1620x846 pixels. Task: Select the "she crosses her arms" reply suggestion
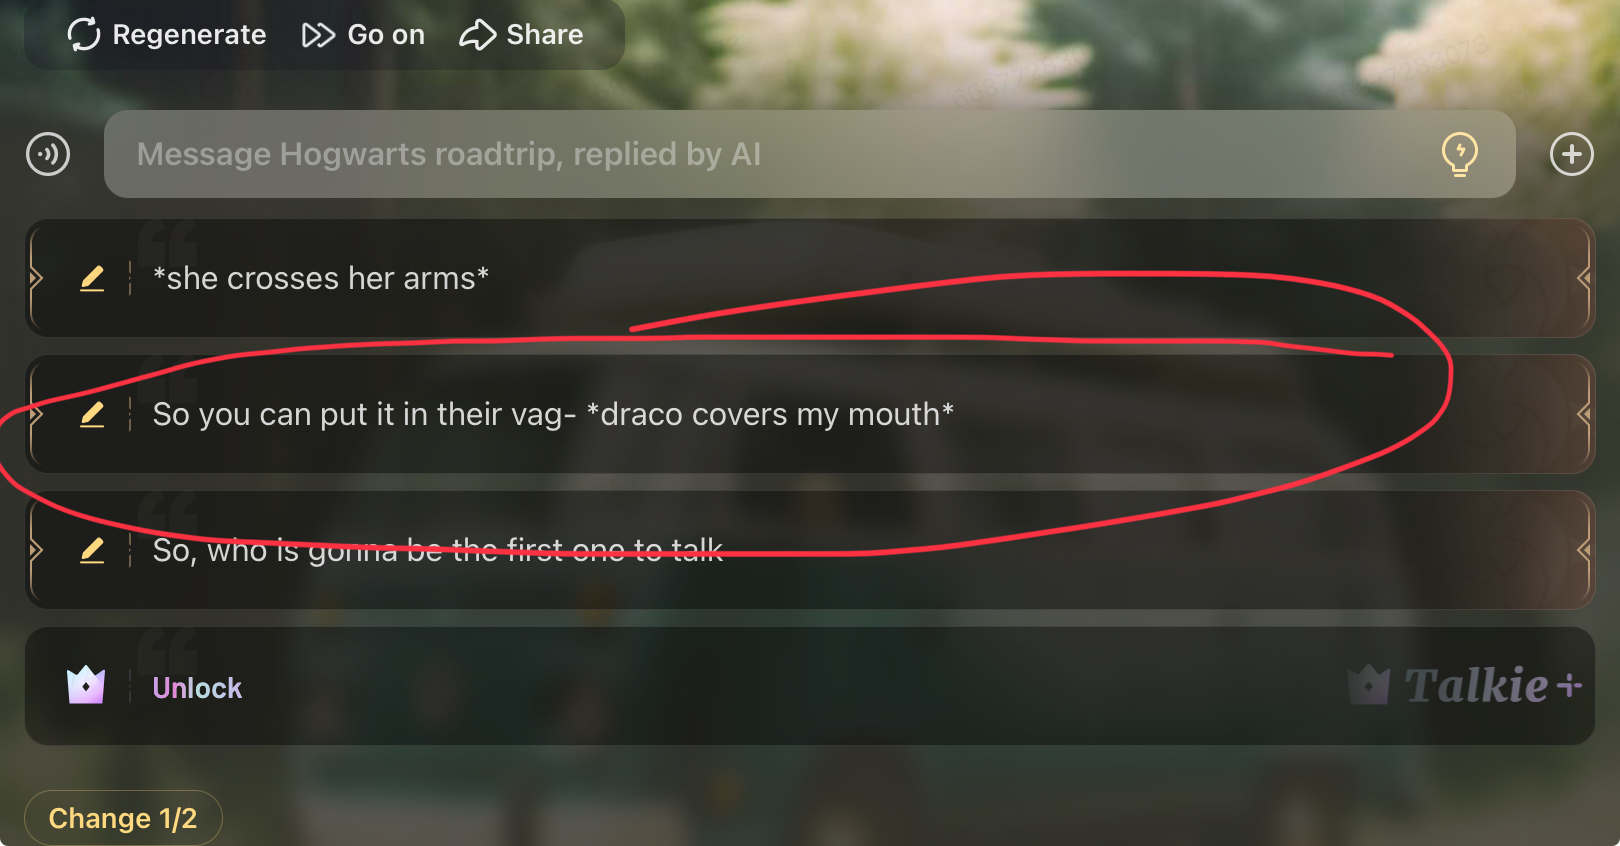pos(809,278)
